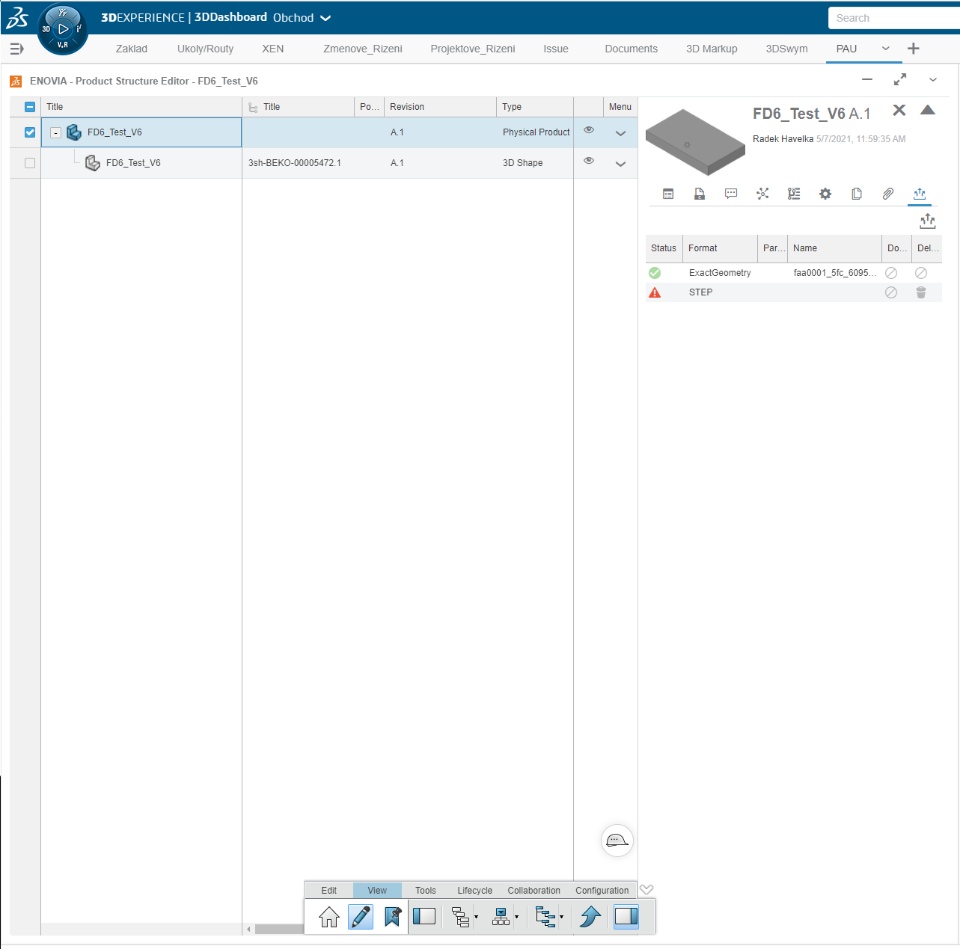Toggle the dashboard tab list menu icon
Viewport: 960px width, 949px height.
coord(17,48)
